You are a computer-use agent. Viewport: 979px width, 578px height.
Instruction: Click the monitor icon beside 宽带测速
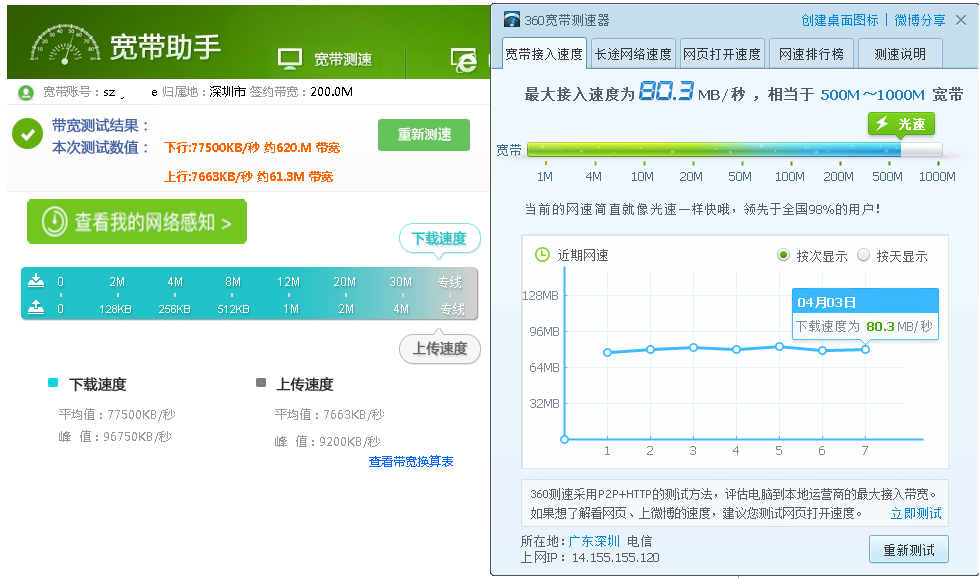pos(290,59)
